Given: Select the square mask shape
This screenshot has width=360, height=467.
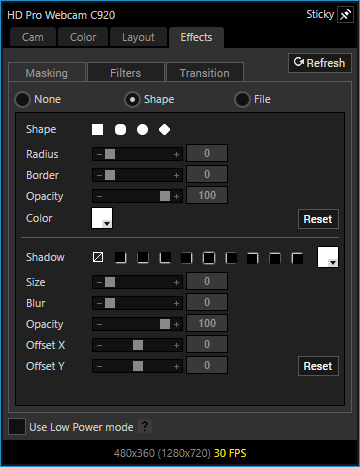Looking at the screenshot, I should click(97, 129).
